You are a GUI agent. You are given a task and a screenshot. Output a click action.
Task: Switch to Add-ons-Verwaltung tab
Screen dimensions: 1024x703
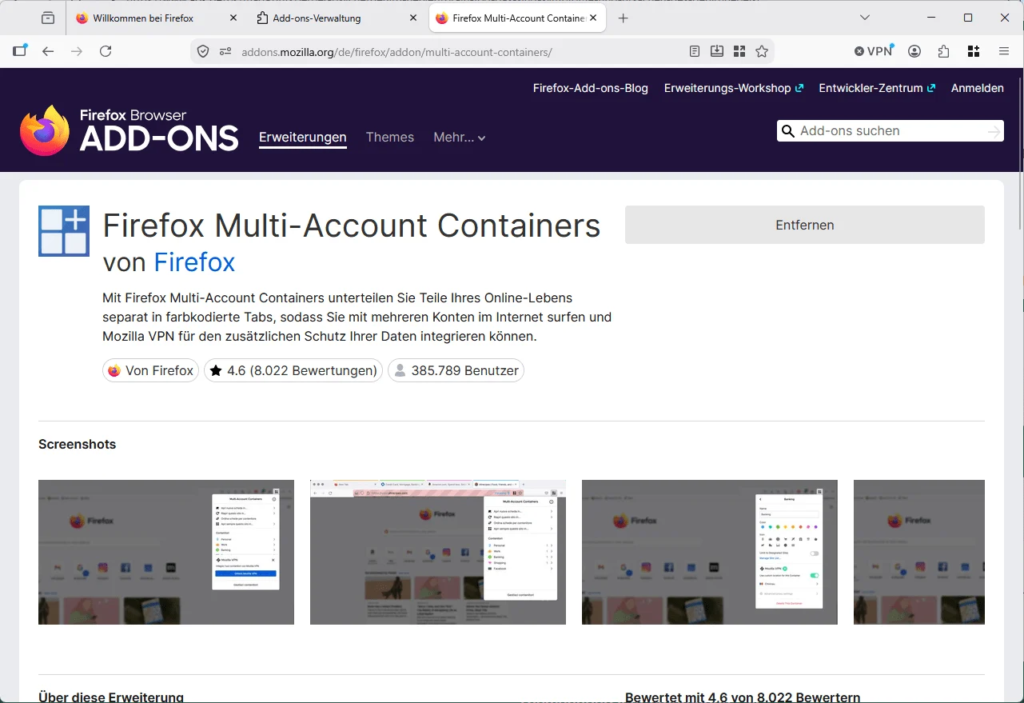[317, 18]
